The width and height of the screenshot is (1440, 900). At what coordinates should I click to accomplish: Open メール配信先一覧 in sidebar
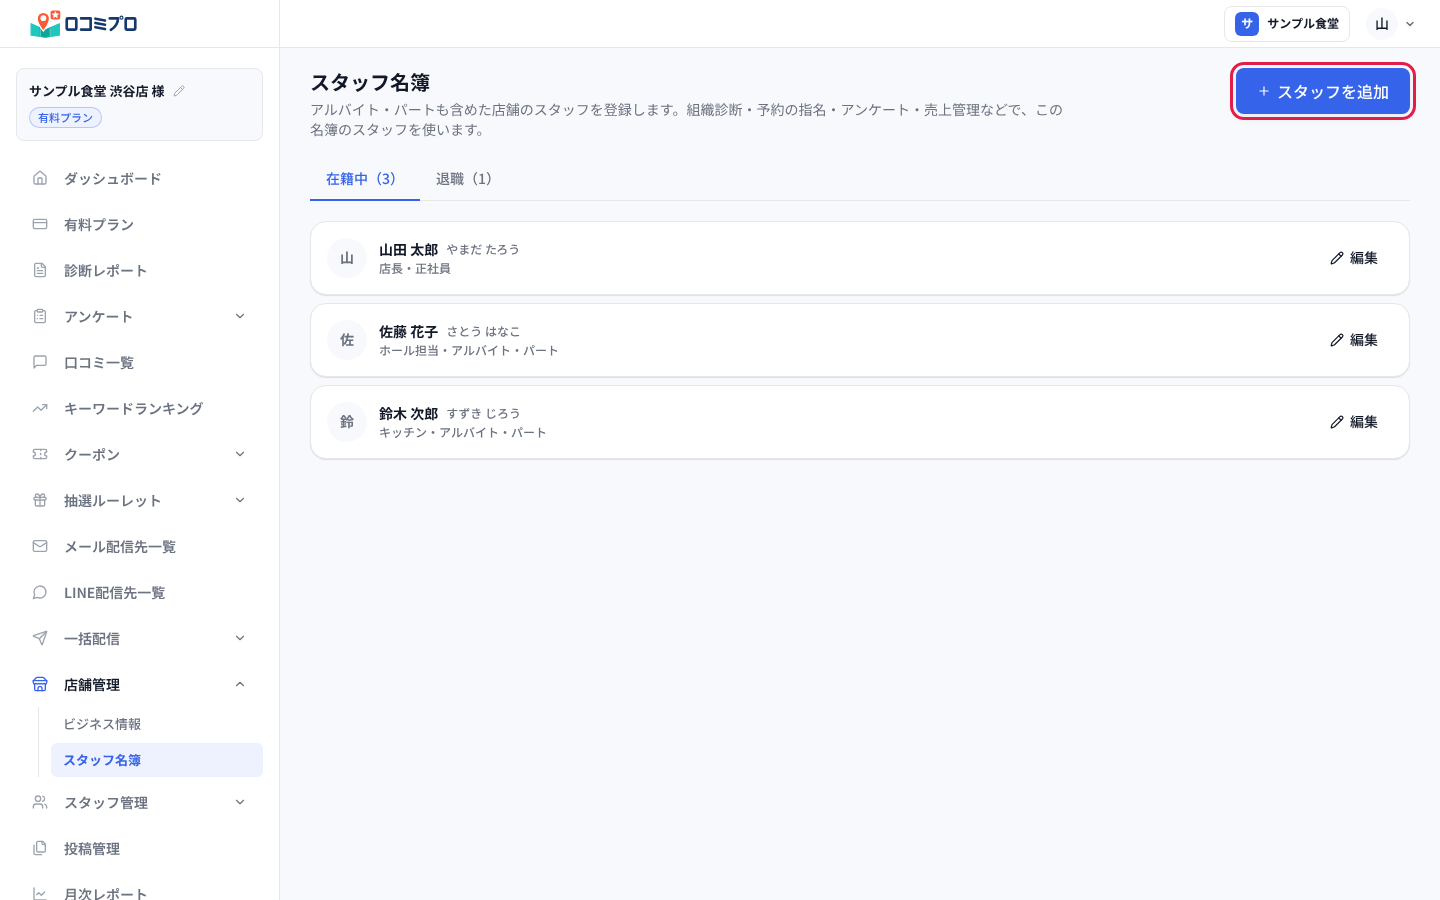[x=139, y=547]
